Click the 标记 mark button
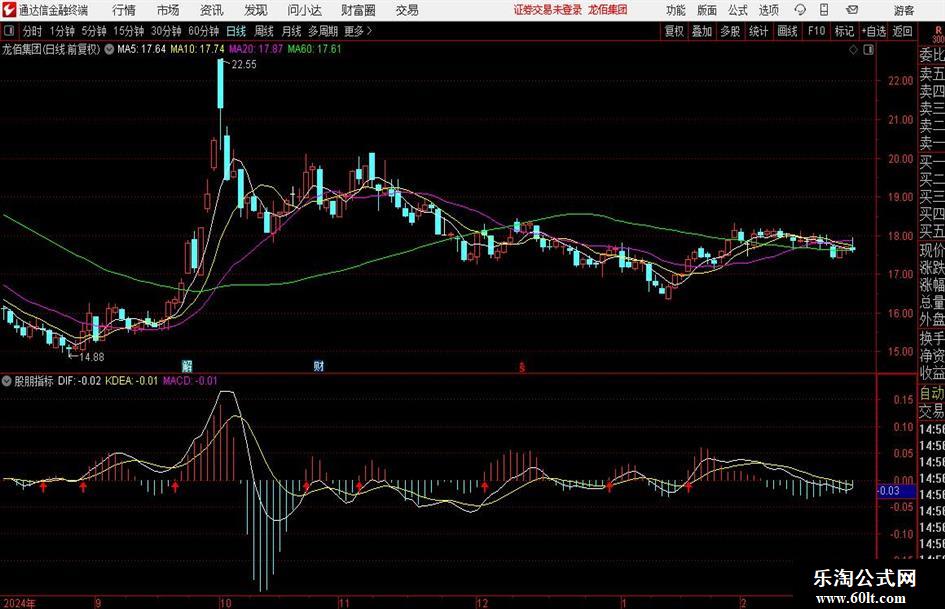 (x=844, y=31)
